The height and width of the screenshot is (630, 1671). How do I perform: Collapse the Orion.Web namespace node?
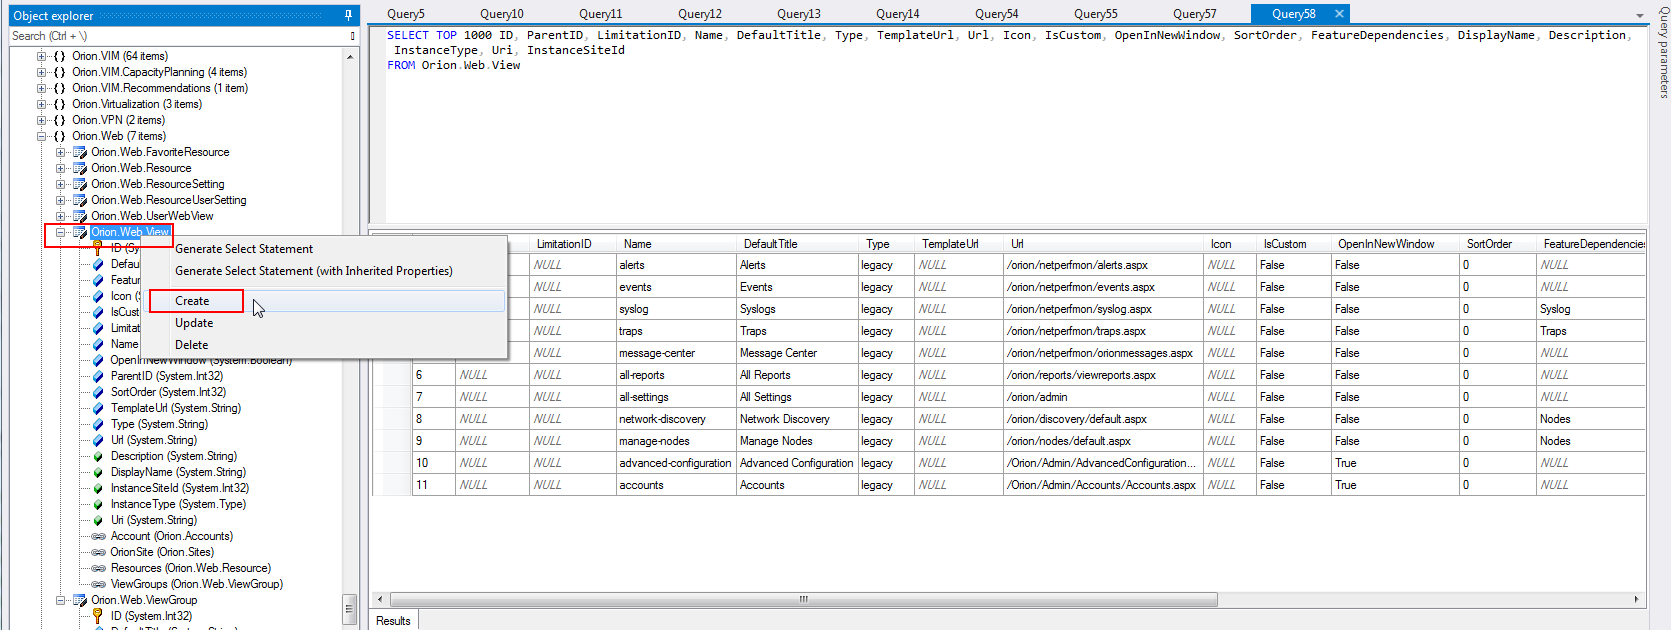click(42, 136)
